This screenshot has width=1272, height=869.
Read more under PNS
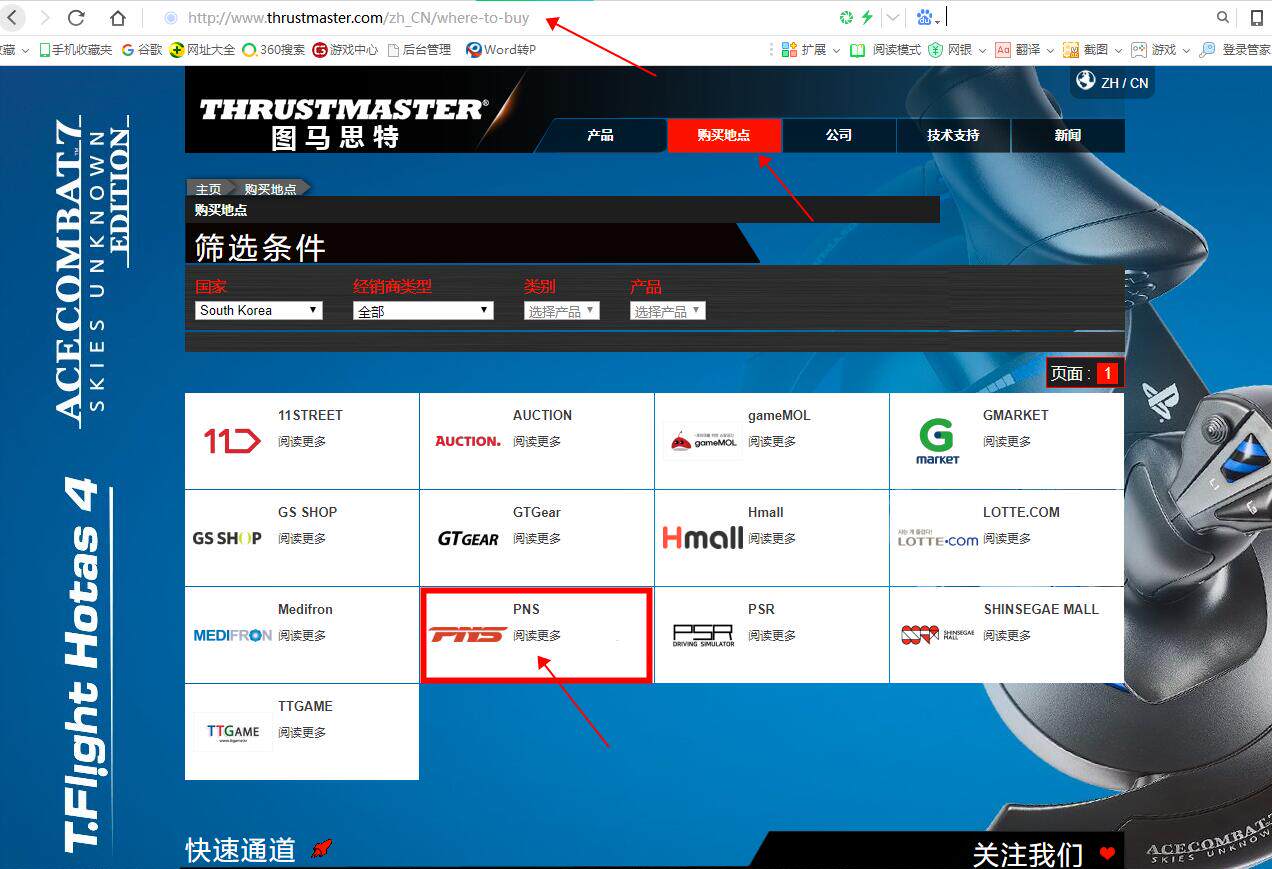pos(537,635)
